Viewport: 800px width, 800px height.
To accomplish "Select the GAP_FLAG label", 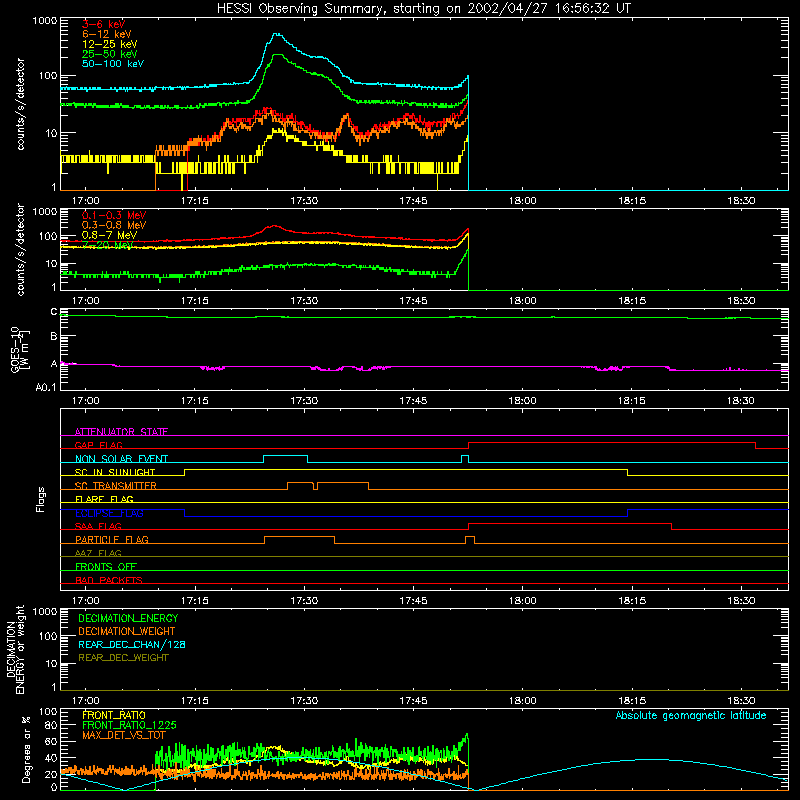I will 98,445.
